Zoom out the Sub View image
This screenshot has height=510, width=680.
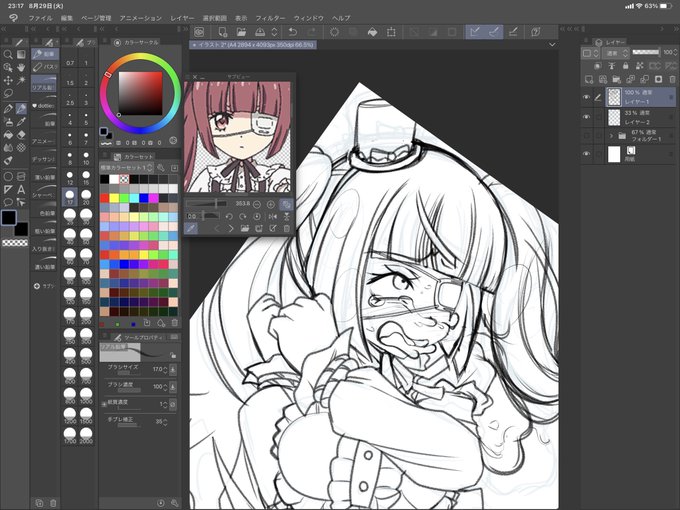pyautogui.click(x=257, y=204)
